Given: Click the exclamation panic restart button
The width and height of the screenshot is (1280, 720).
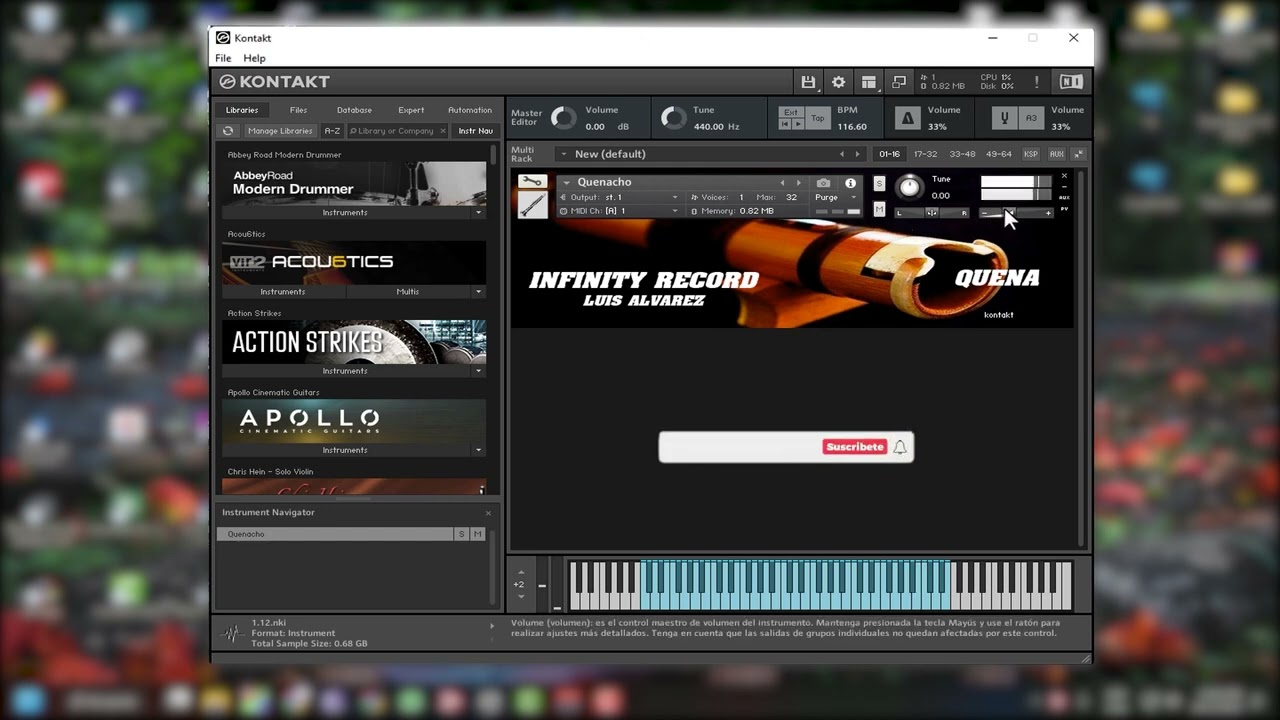Looking at the screenshot, I should tap(1037, 82).
